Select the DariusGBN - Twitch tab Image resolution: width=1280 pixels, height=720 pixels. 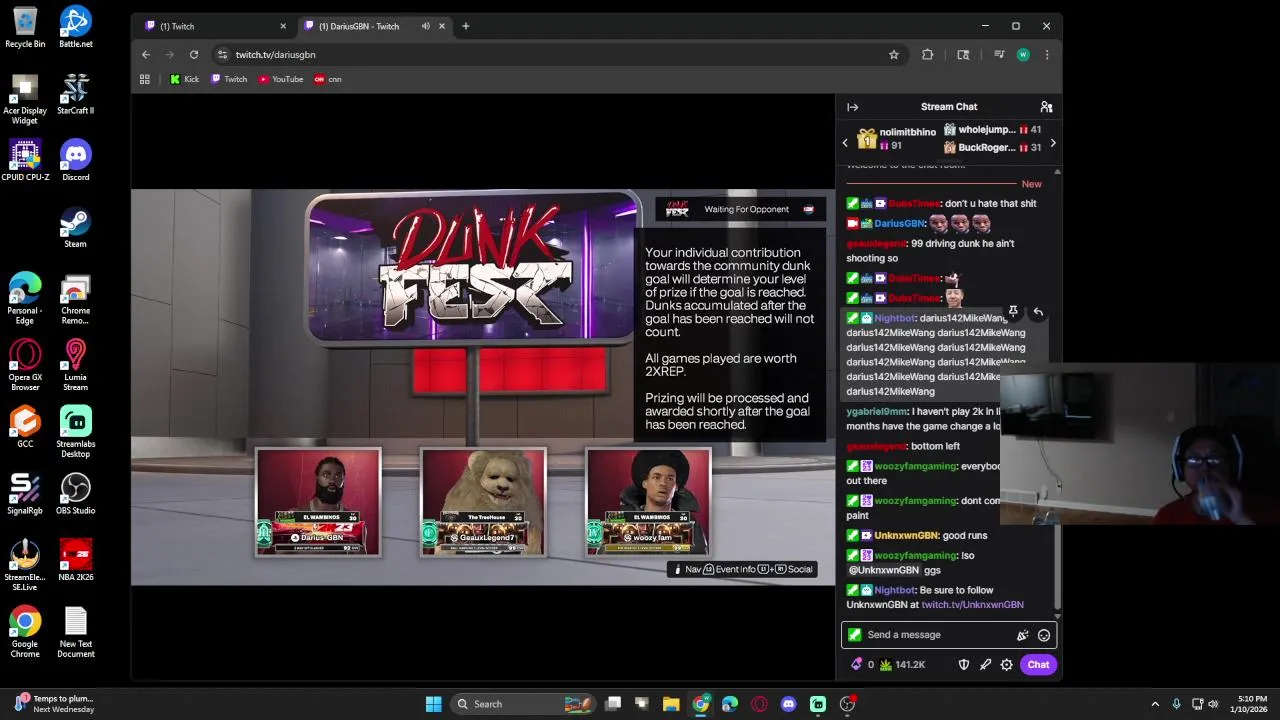370,26
